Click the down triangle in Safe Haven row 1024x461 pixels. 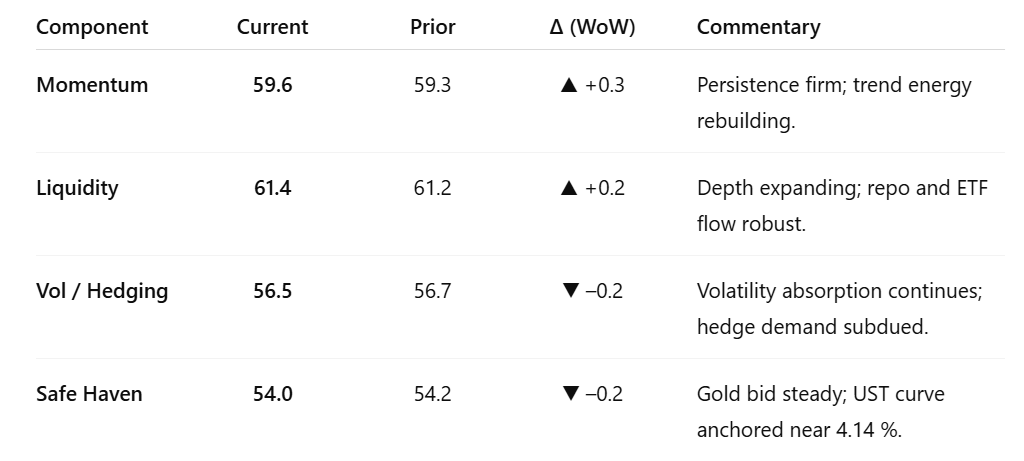[x=570, y=394]
